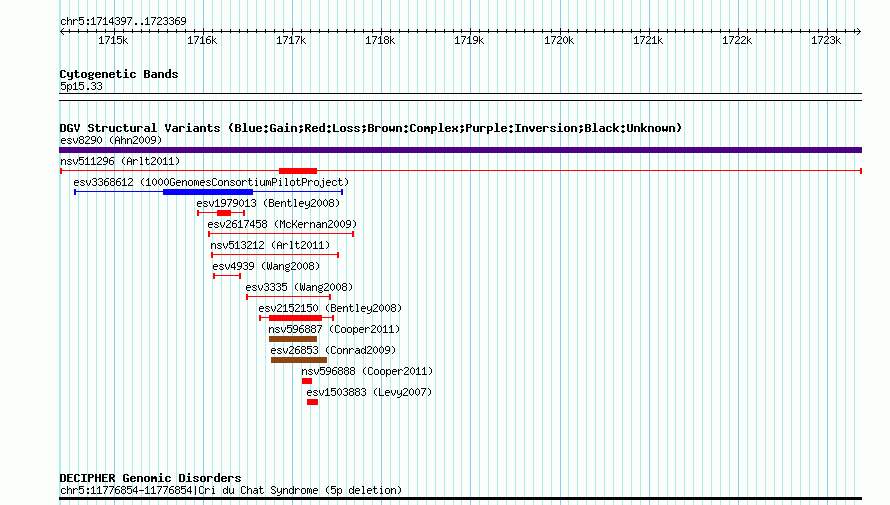Screen dimensions: 890x505
Task: Click the 1716k ruler mark
Action: tap(202, 40)
